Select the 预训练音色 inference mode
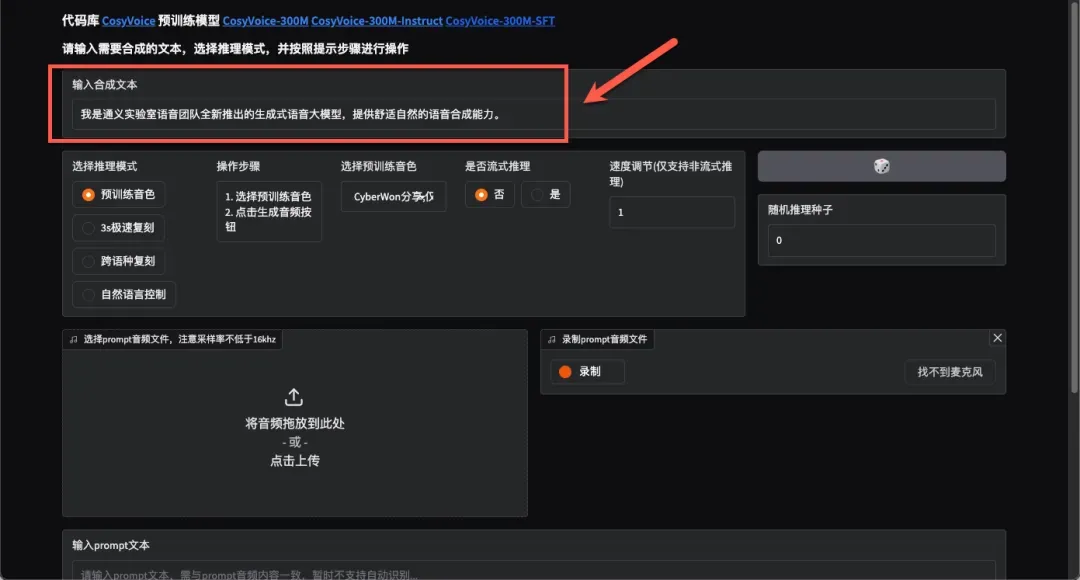1080x580 pixels. coord(89,195)
